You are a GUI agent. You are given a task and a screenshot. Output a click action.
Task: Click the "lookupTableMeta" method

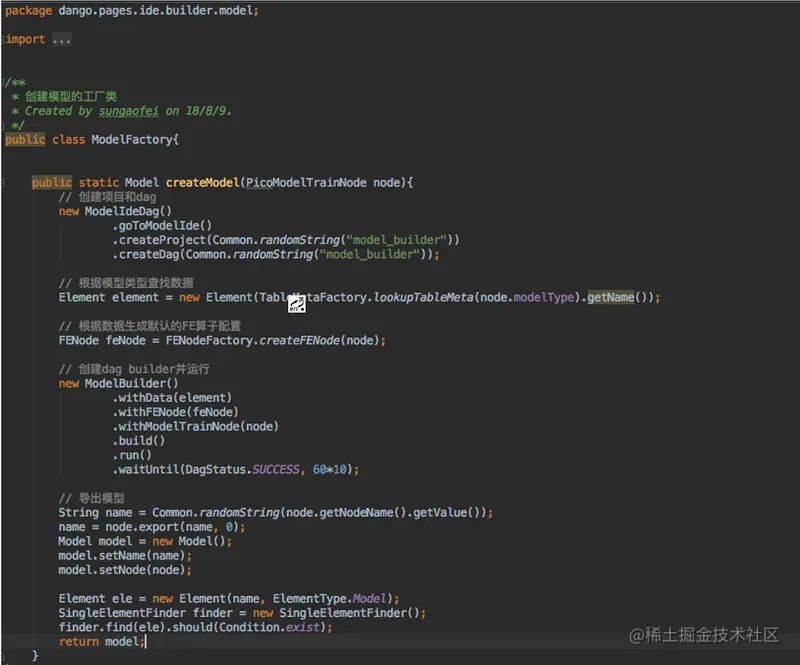coord(423,297)
